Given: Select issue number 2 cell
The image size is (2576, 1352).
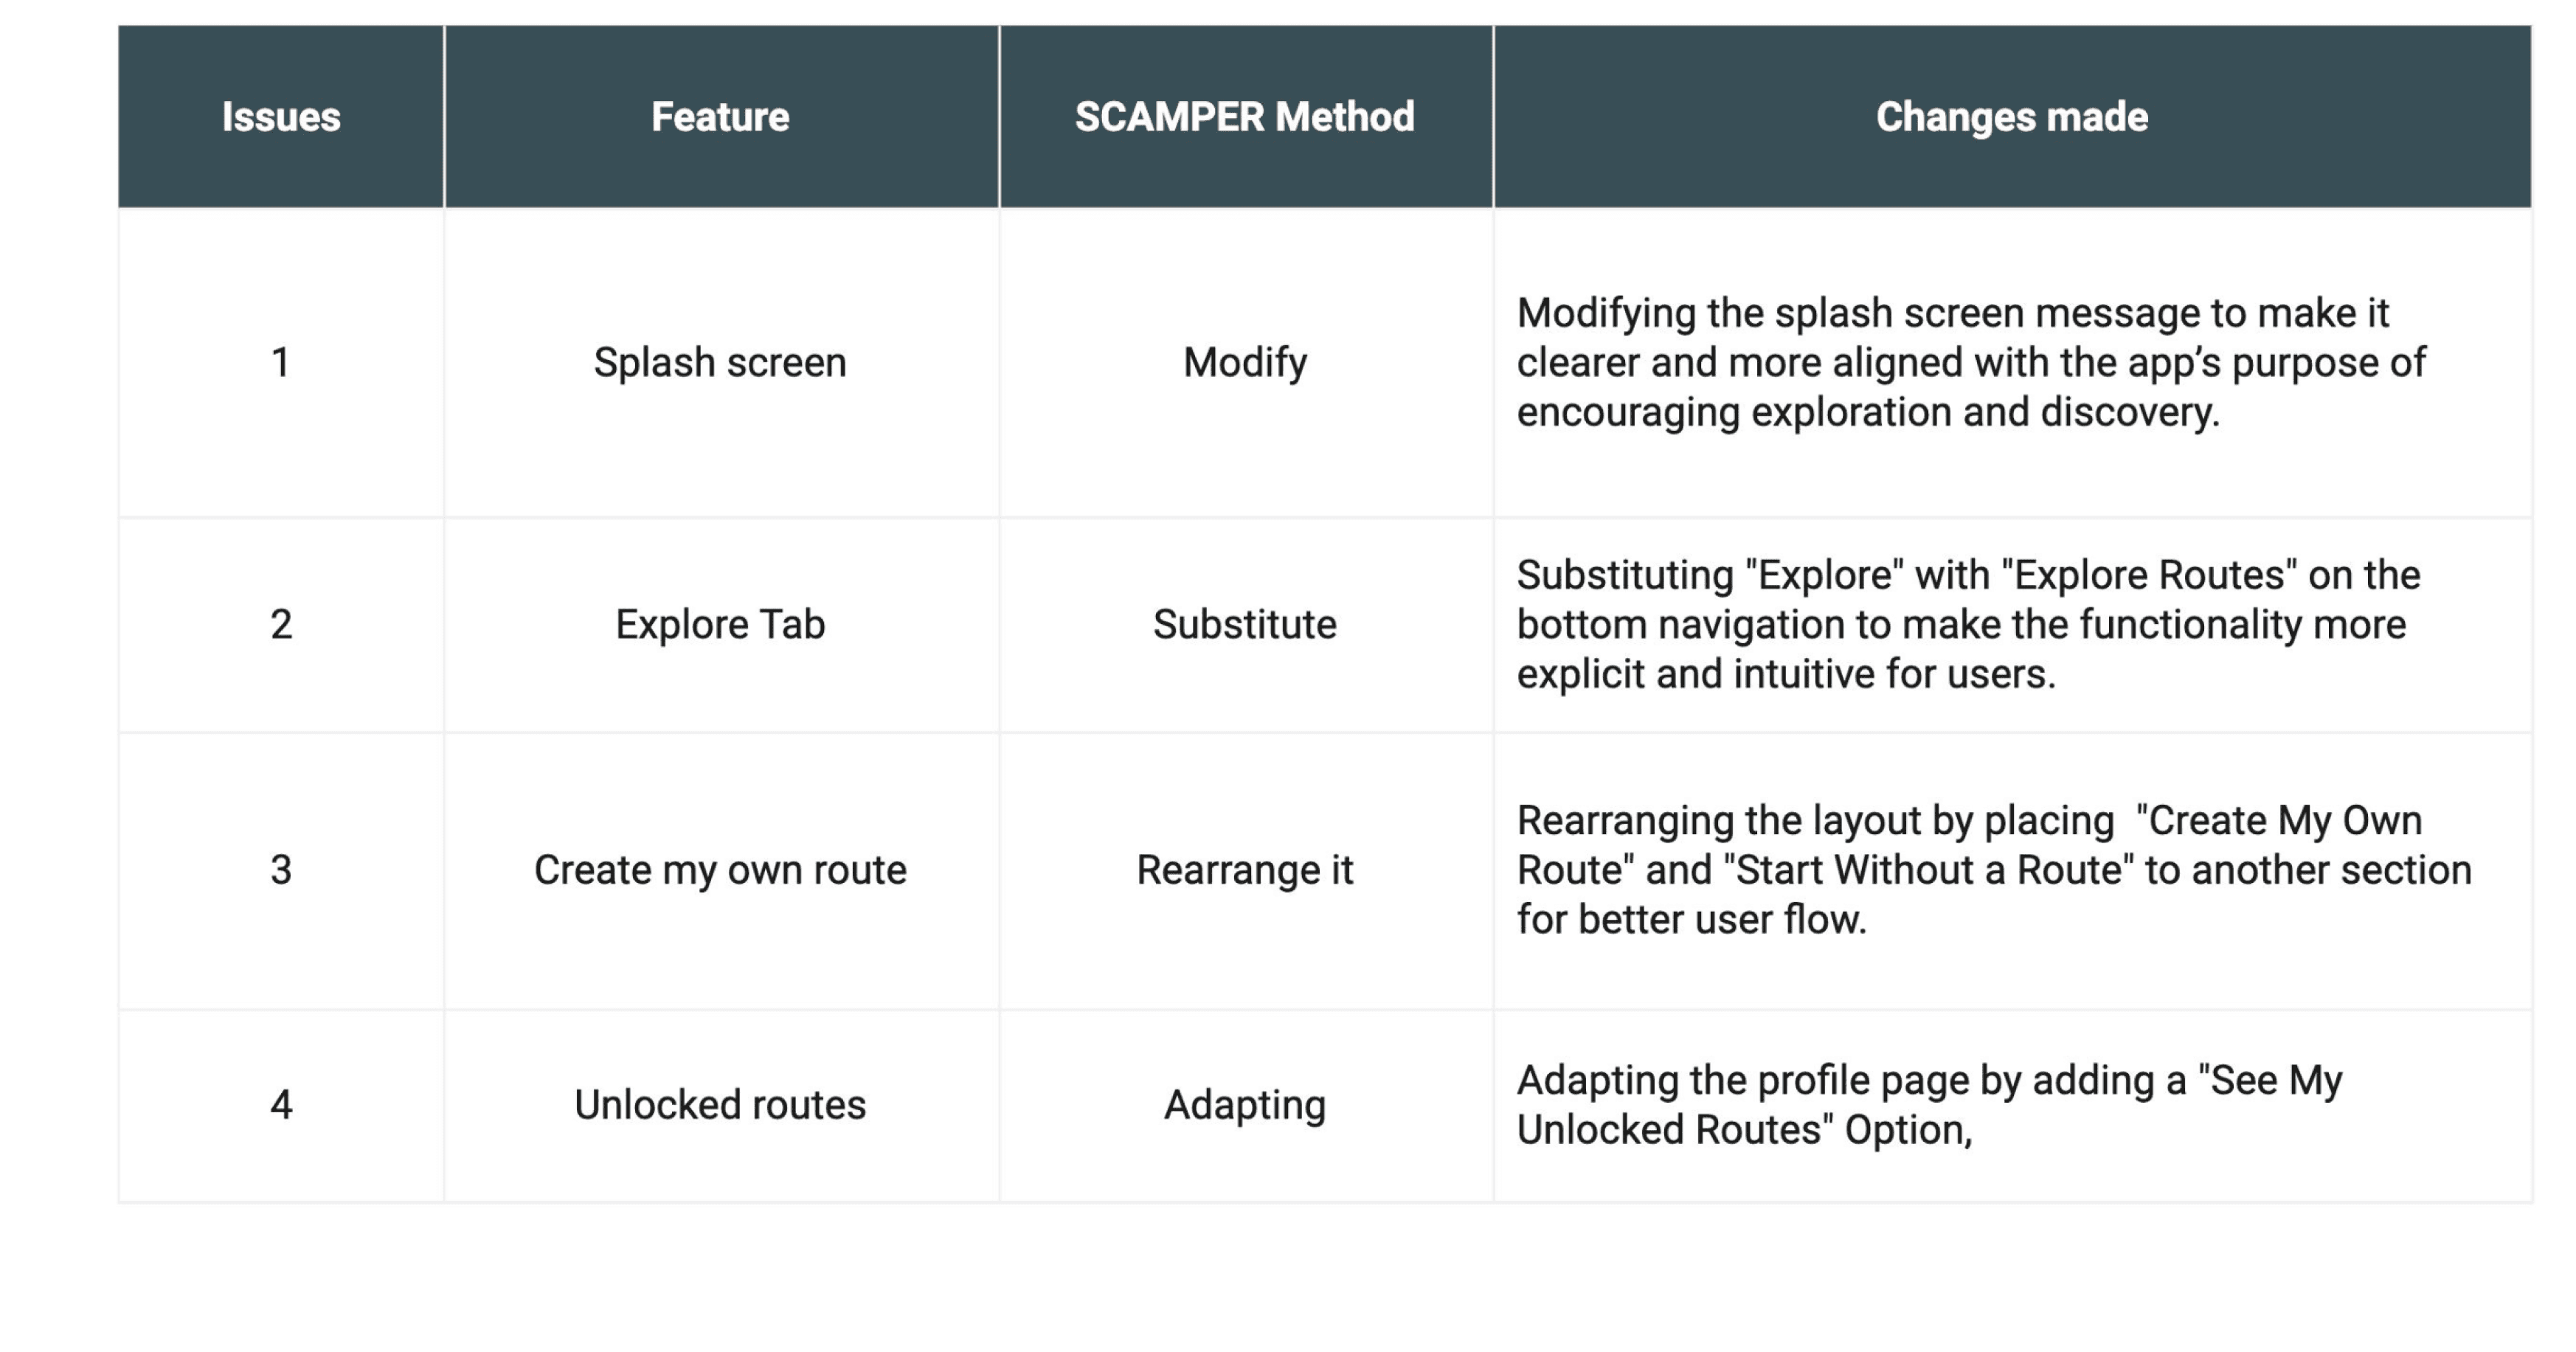Looking at the screenshot, I should click(x=281, y=624).
